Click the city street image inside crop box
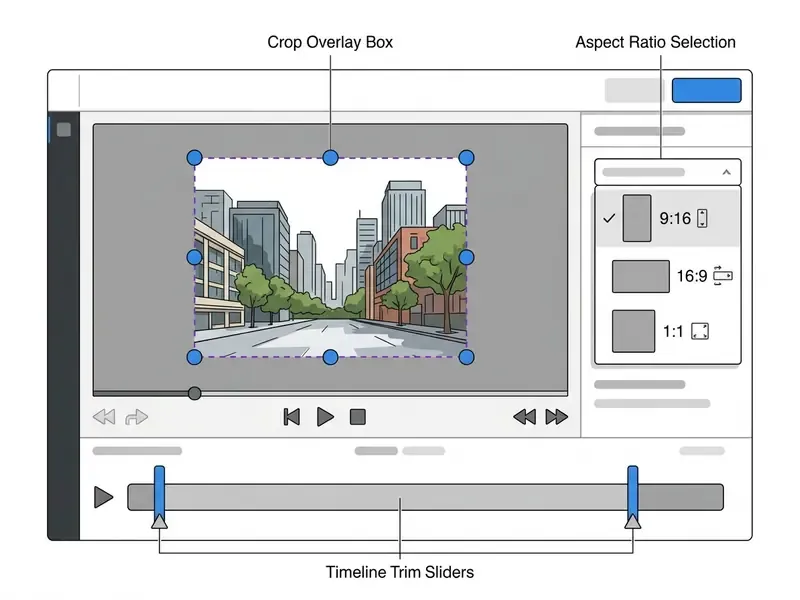Viewport: 800px width, 600px height. click(331, 257)
